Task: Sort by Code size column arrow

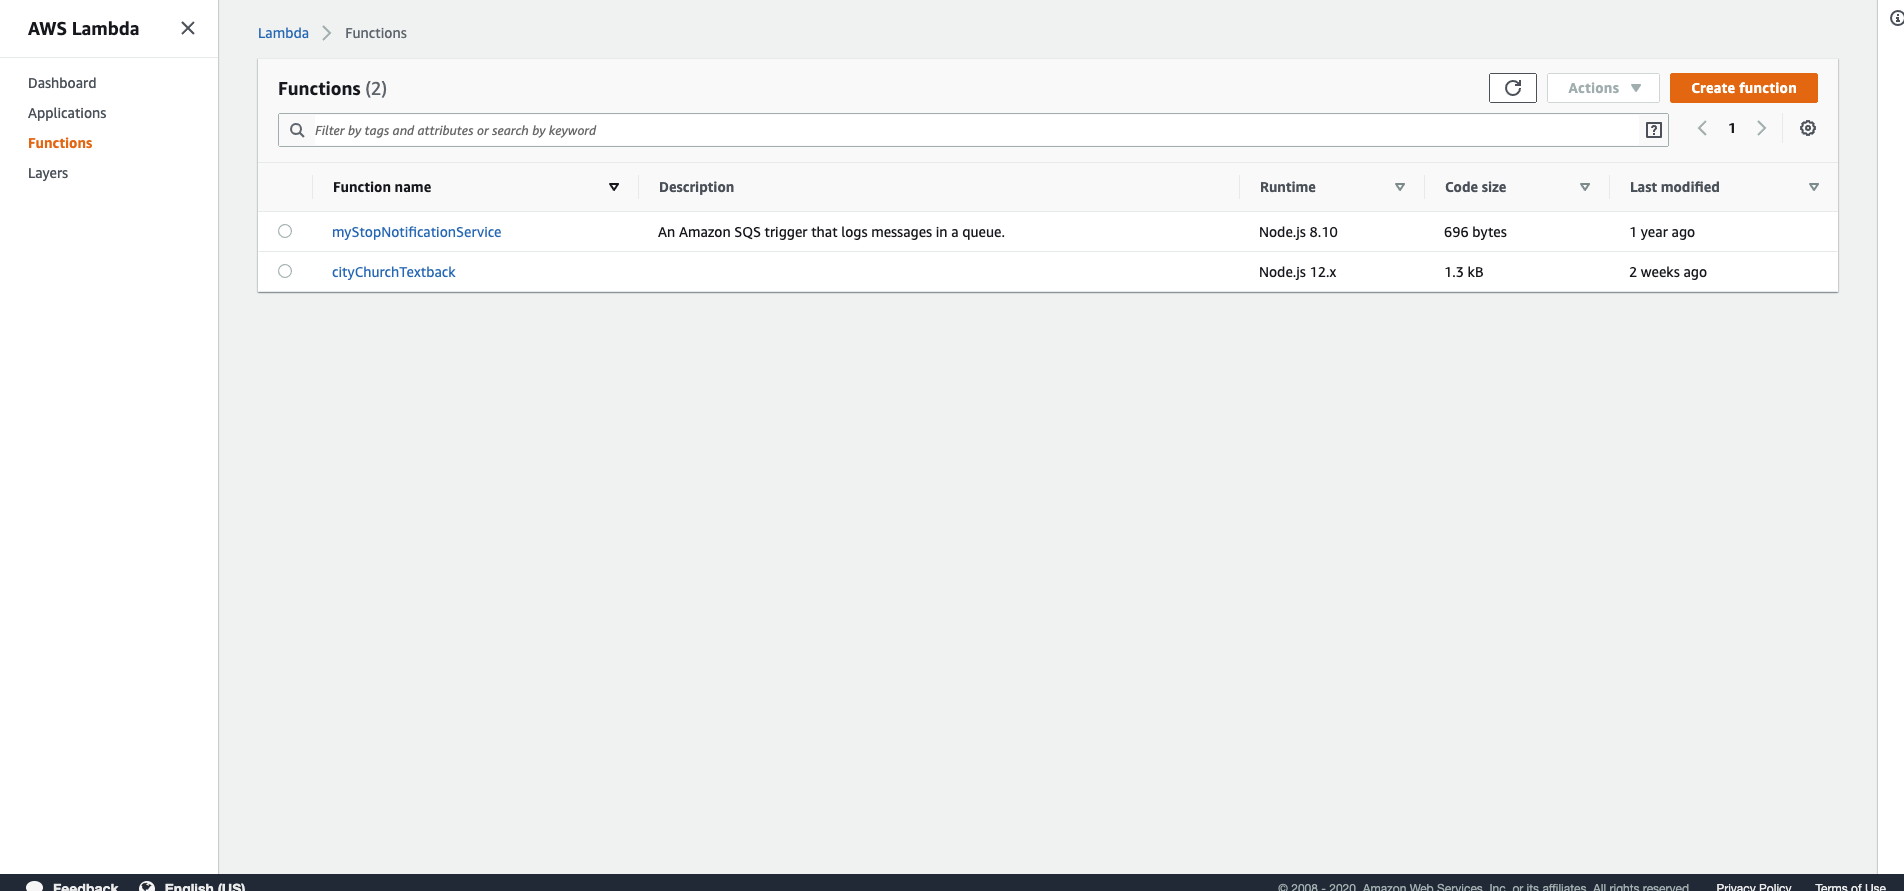Action: click(1585, 187)
